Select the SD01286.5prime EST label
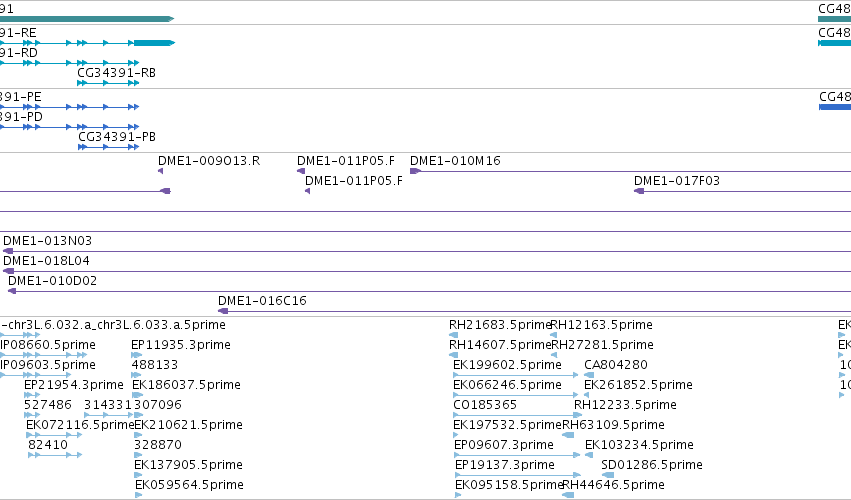851x500 pixels. point(652,465)
